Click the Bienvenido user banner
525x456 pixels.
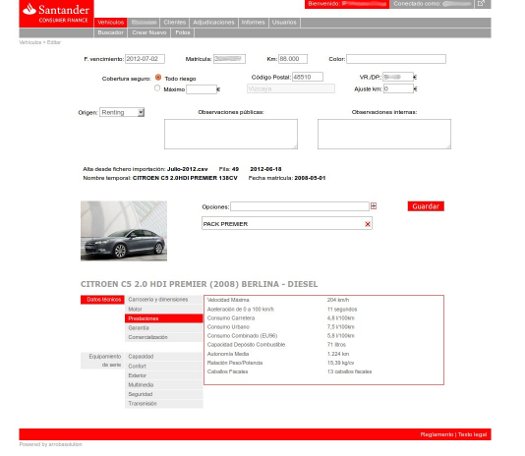347,4
